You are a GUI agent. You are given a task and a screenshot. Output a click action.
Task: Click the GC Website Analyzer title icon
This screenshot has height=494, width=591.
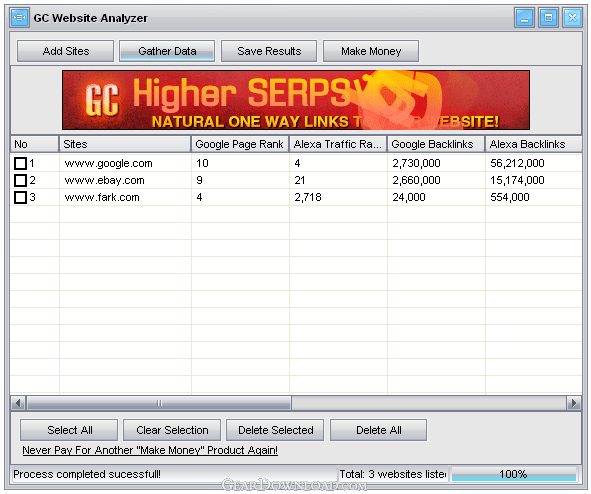pos(20,18)
